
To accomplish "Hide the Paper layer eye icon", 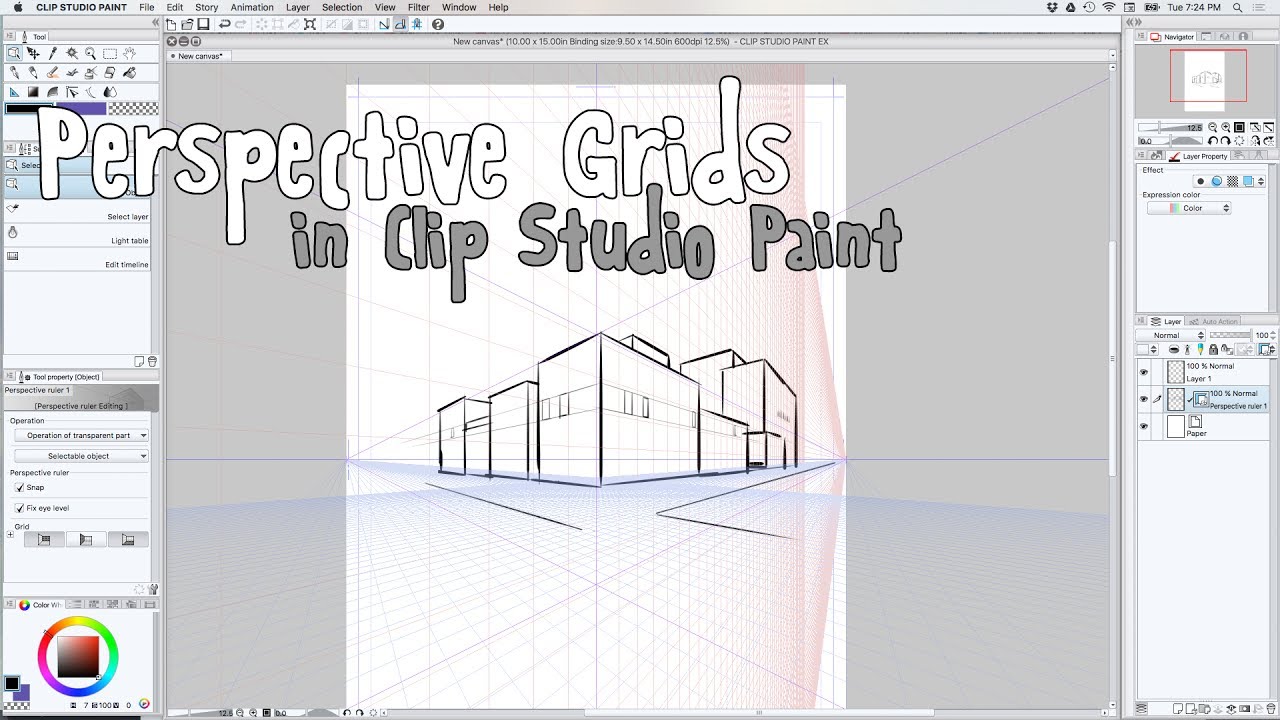I will 1144,427.
